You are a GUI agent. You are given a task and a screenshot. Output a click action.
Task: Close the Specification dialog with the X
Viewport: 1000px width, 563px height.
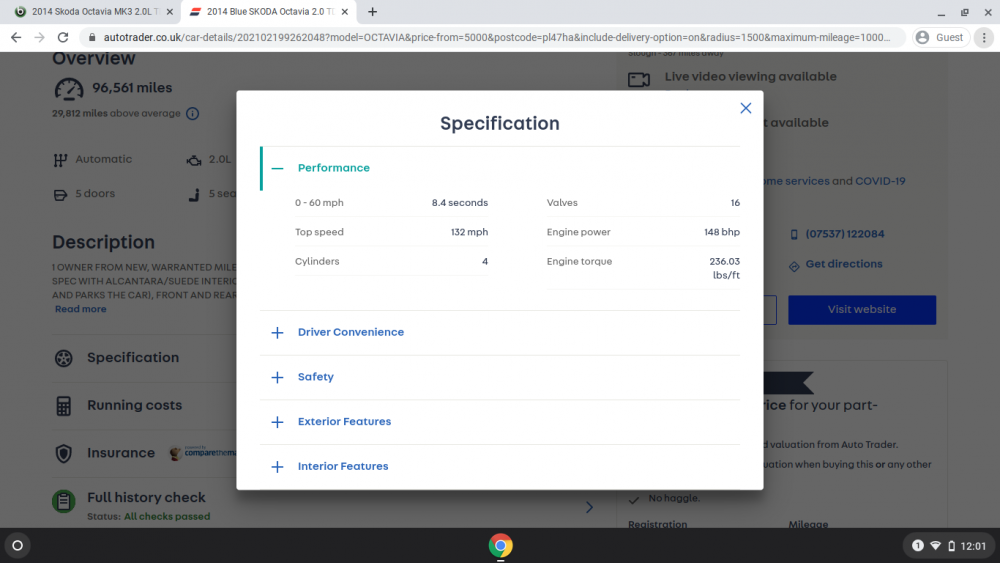[x=746, y=108]
